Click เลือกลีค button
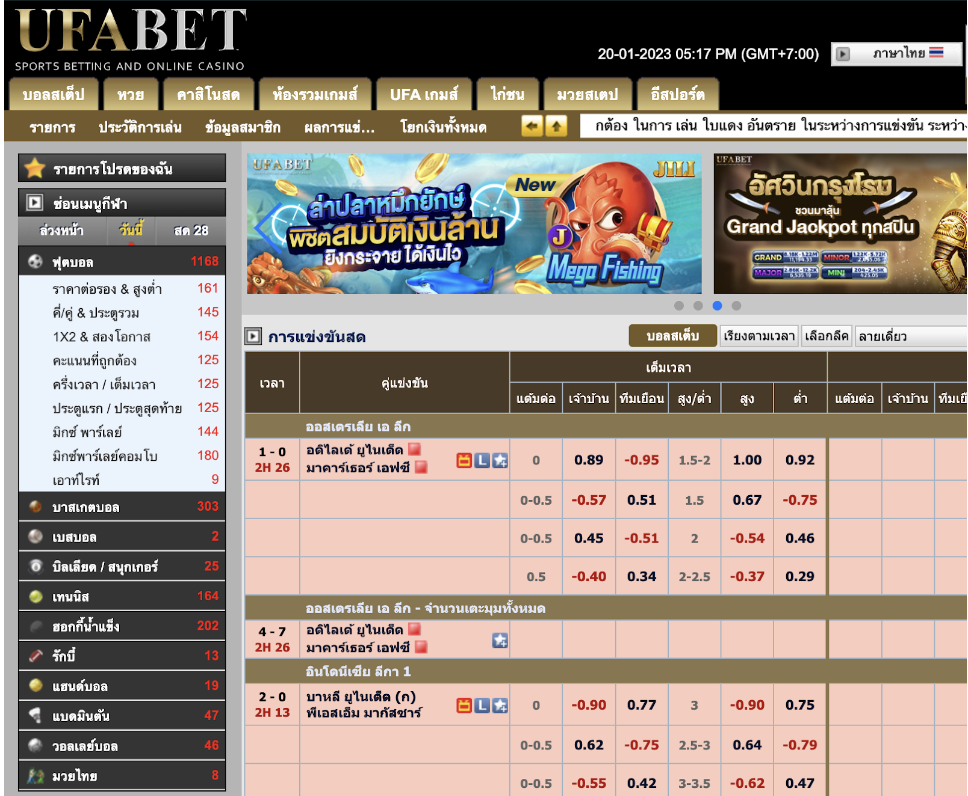The image size is (968, 796). [827, 336]
